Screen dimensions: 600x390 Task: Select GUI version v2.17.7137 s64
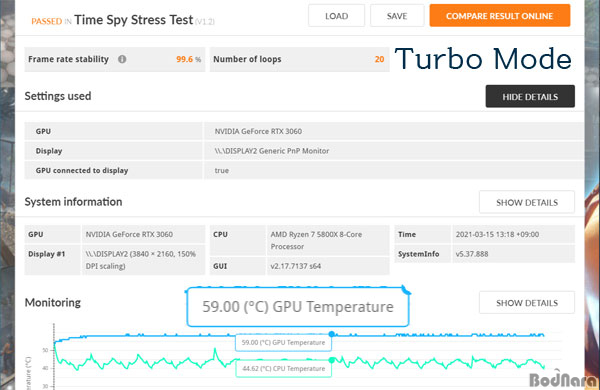coord(295,266)
